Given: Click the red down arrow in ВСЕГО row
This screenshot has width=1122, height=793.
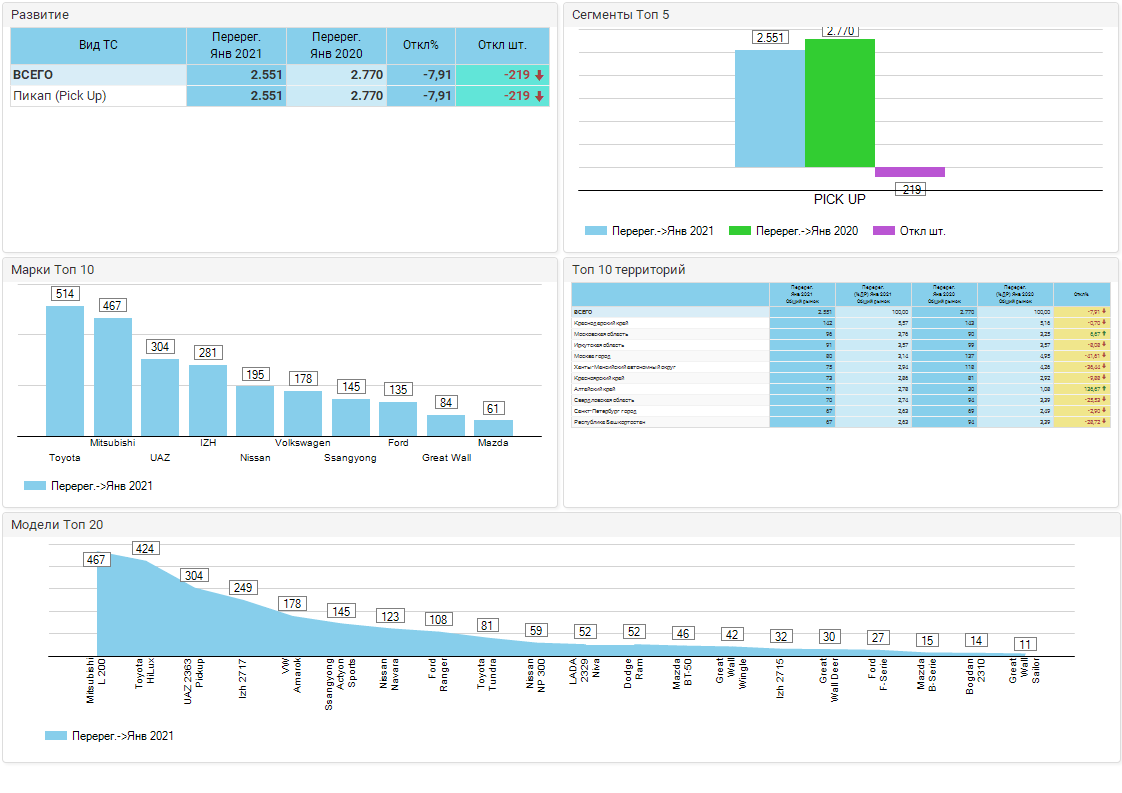Looking at the screenshot, I should tap(539, 75).
